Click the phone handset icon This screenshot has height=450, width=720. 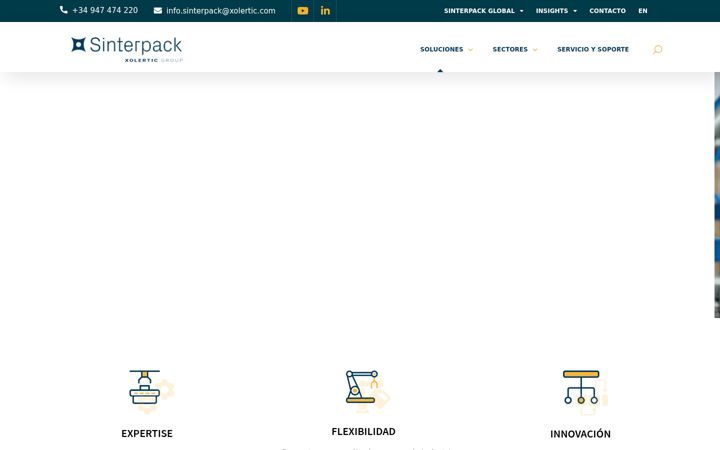64,10
